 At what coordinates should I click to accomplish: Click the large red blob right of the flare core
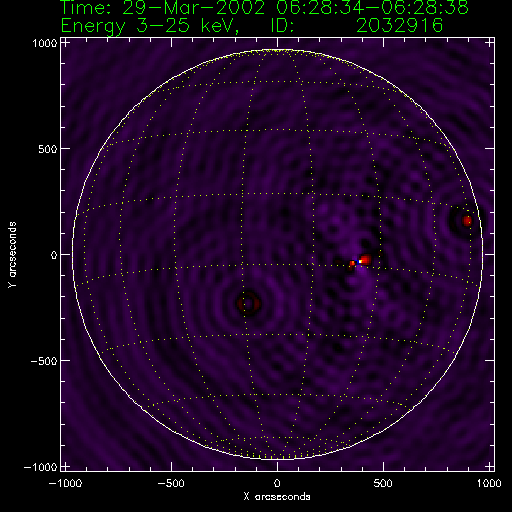click(366, 259)
